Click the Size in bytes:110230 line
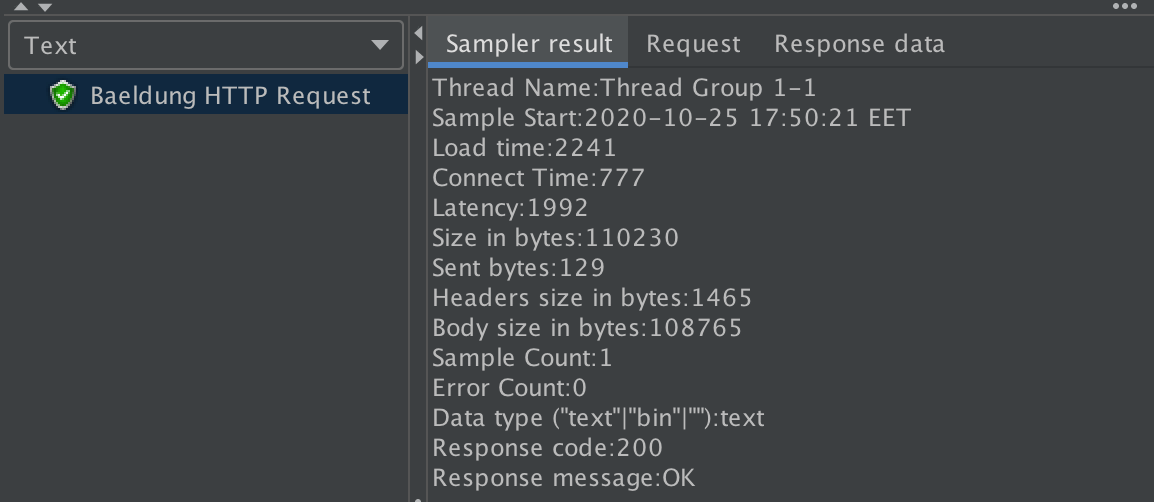Screen dimensions: 1154x502 [555, 238]
